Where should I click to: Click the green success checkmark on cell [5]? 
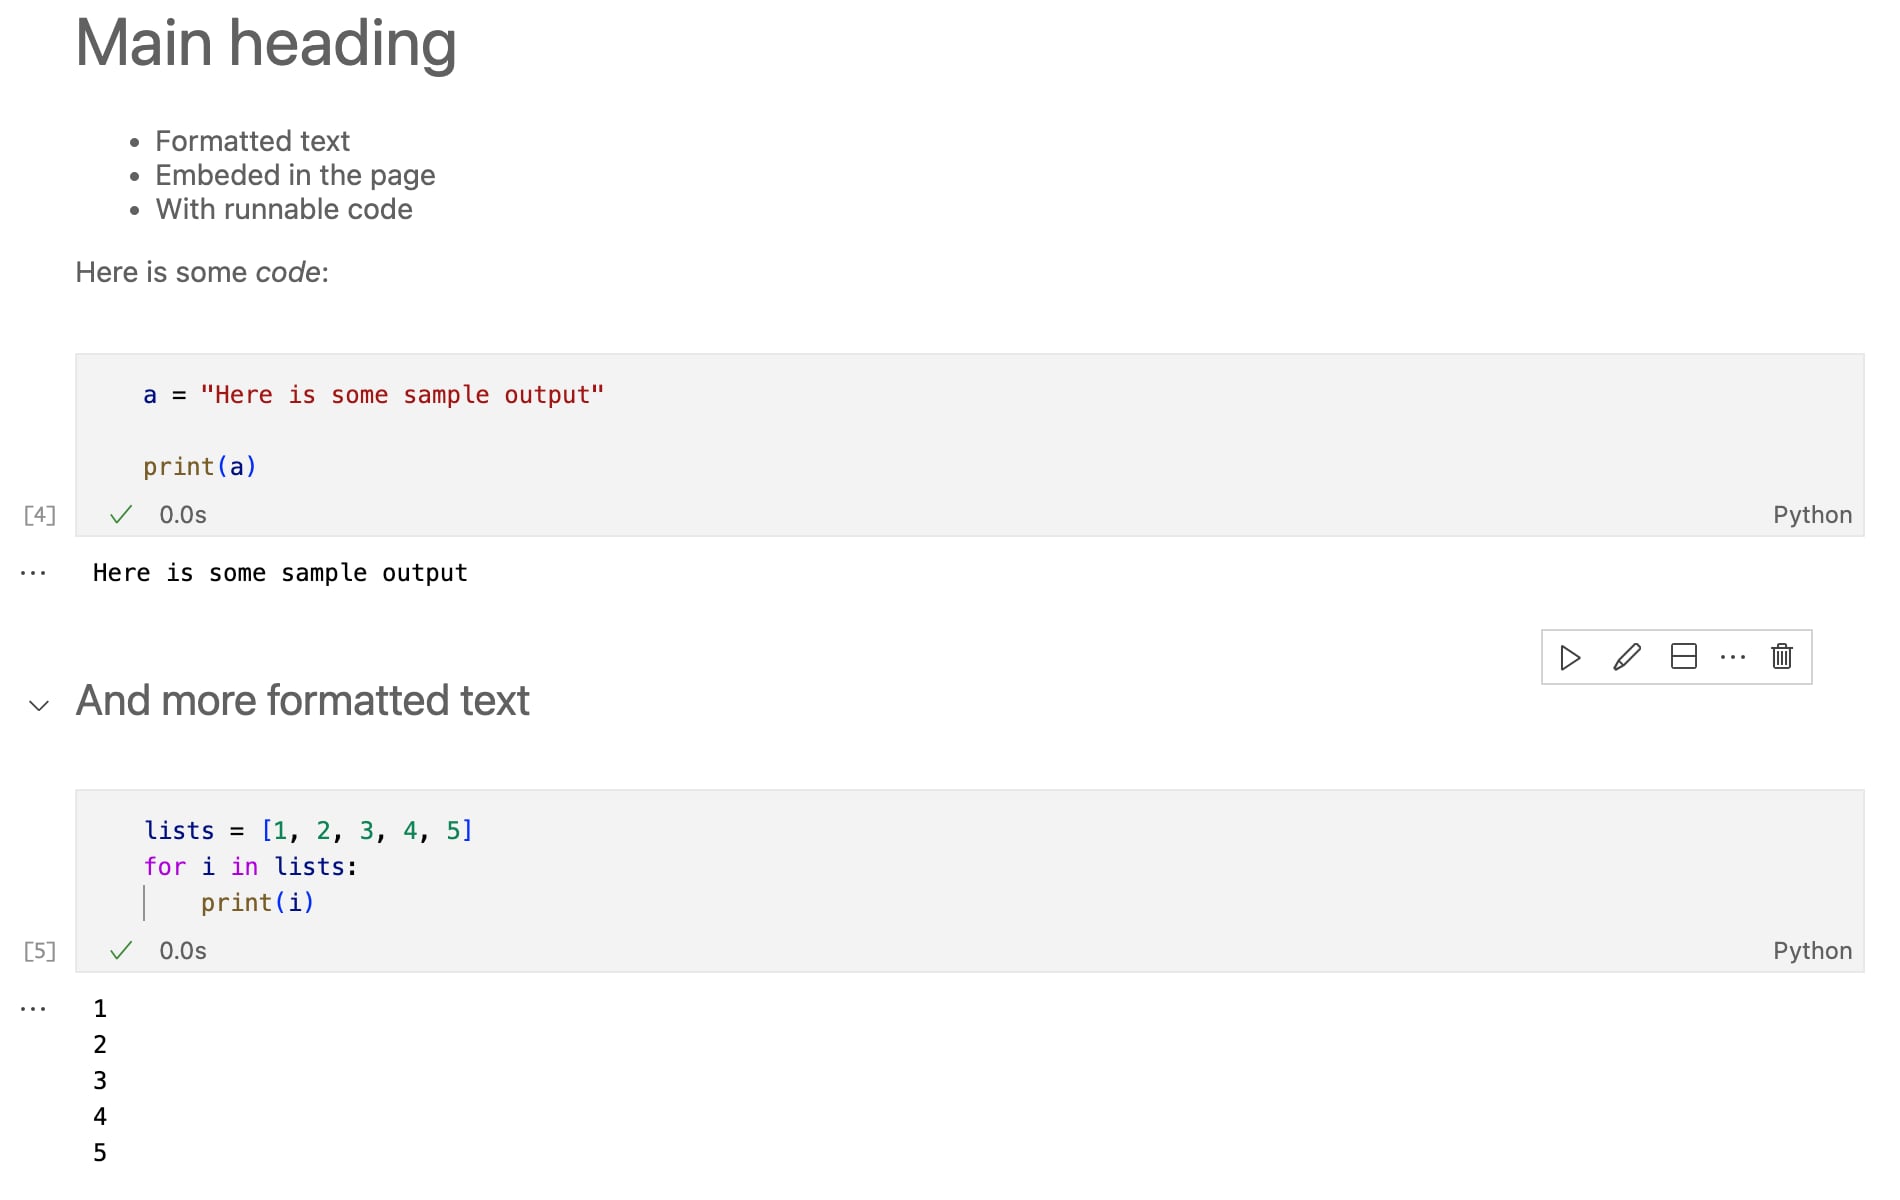(x=120, y=950)
